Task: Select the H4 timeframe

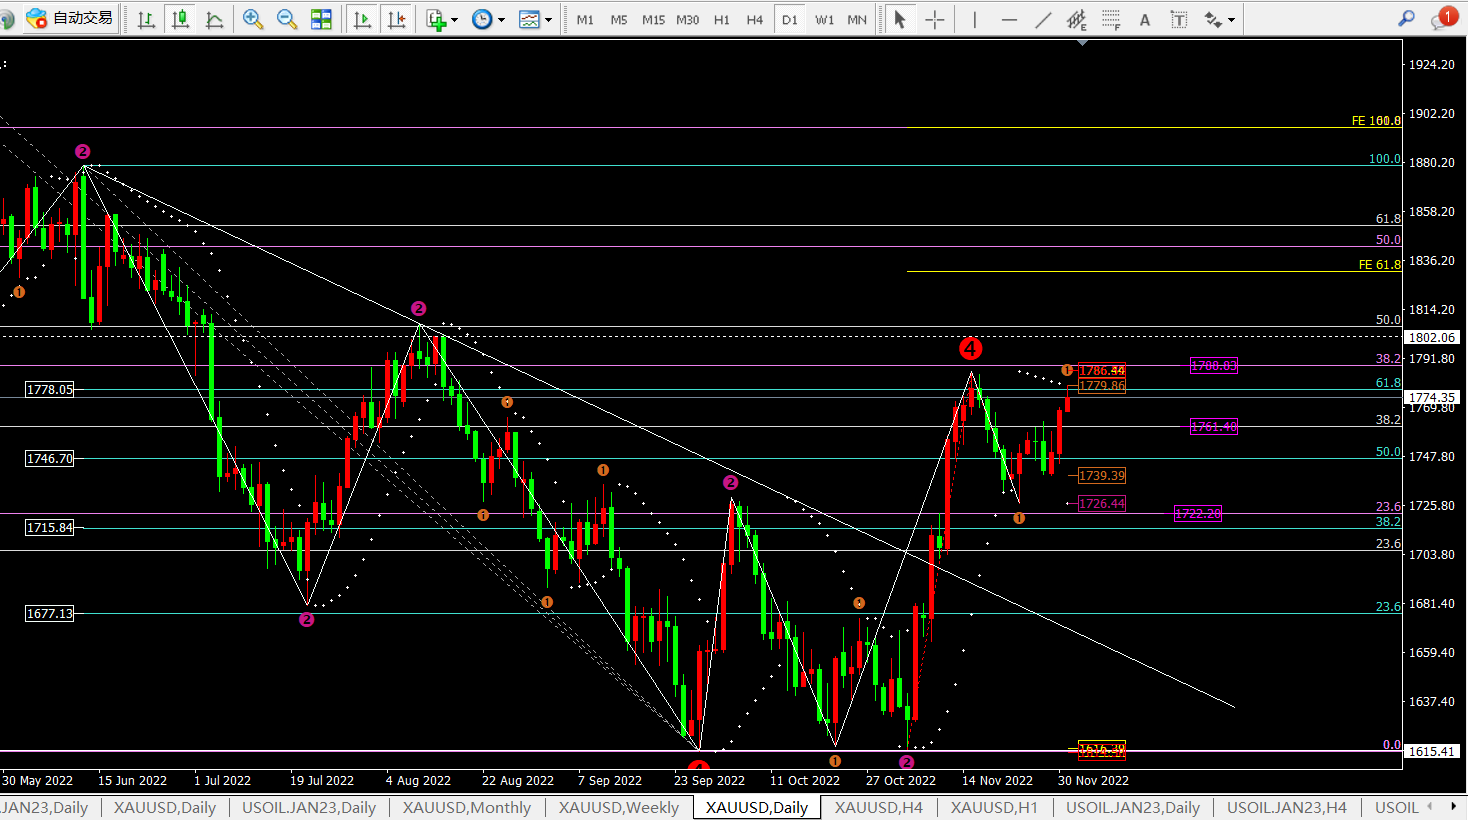Action: click(755, 19)
